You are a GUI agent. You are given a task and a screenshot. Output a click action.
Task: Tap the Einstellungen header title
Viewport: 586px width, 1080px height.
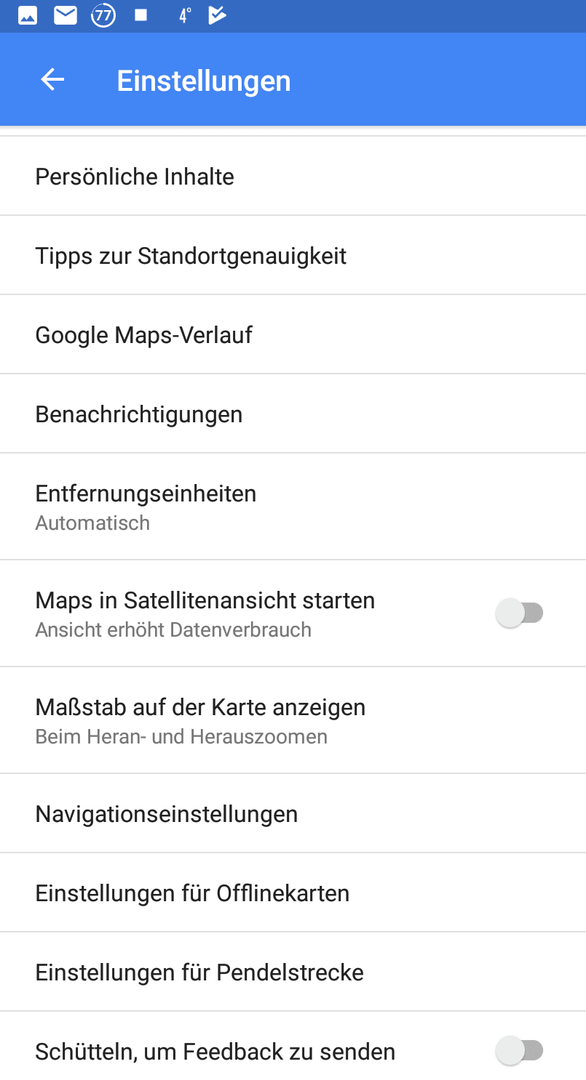click(204, 81)
